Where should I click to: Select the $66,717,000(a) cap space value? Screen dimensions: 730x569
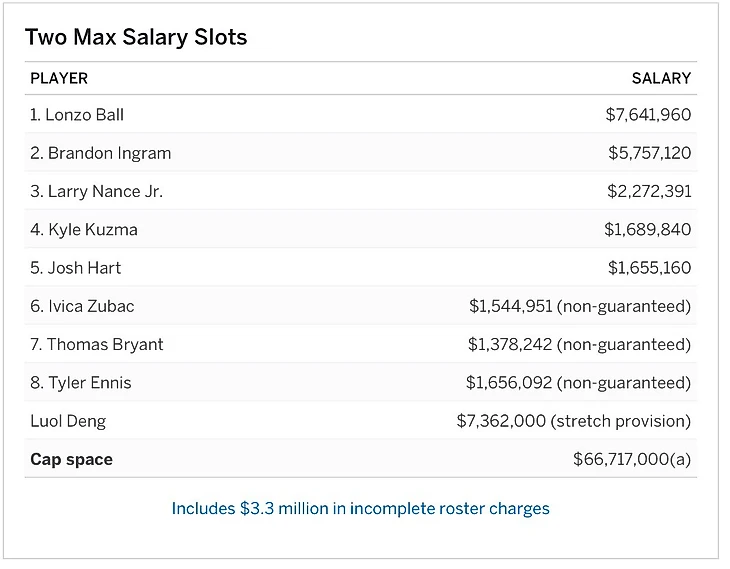click(x=632, y=459)
